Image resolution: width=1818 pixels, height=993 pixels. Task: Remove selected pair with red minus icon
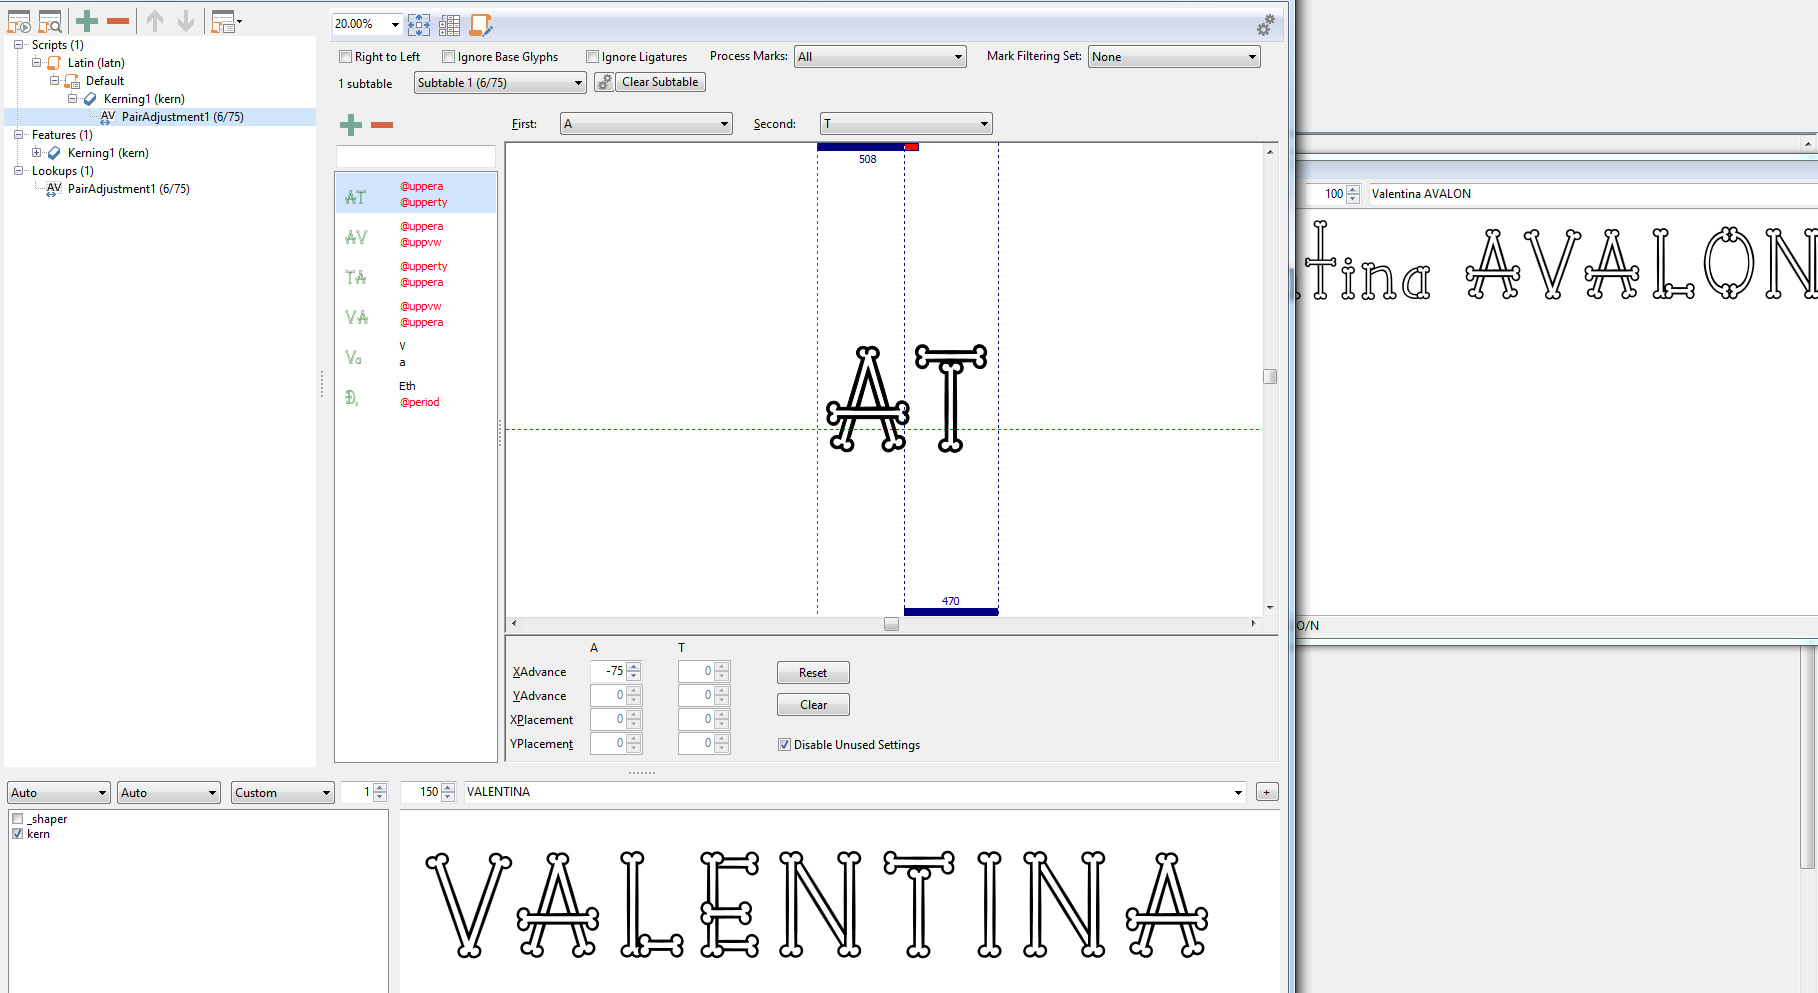(382, 125)
